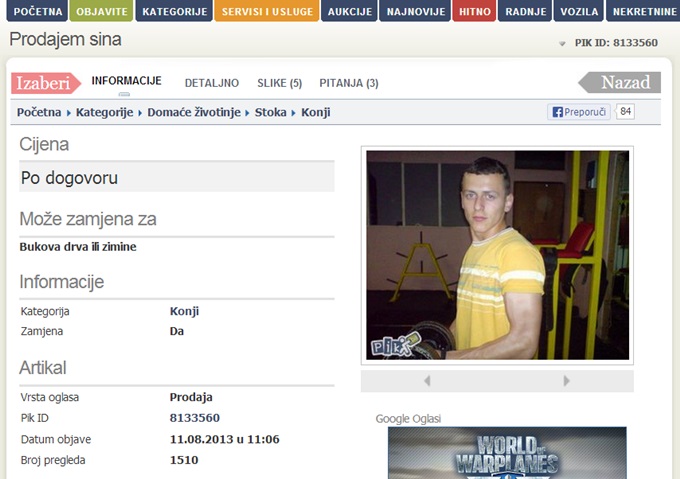
Task: Select the INFORMACIJE tab
Action: tap(126, 81)
